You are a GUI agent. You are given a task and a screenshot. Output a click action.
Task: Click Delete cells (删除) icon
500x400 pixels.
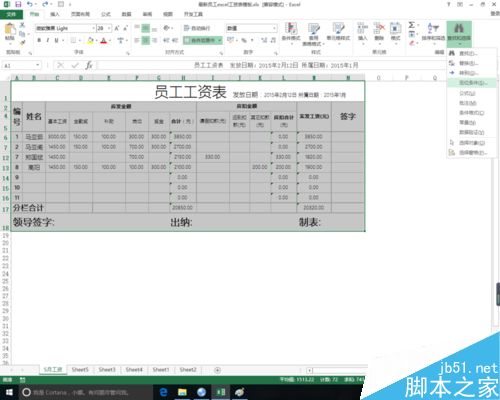coord(379,32)
